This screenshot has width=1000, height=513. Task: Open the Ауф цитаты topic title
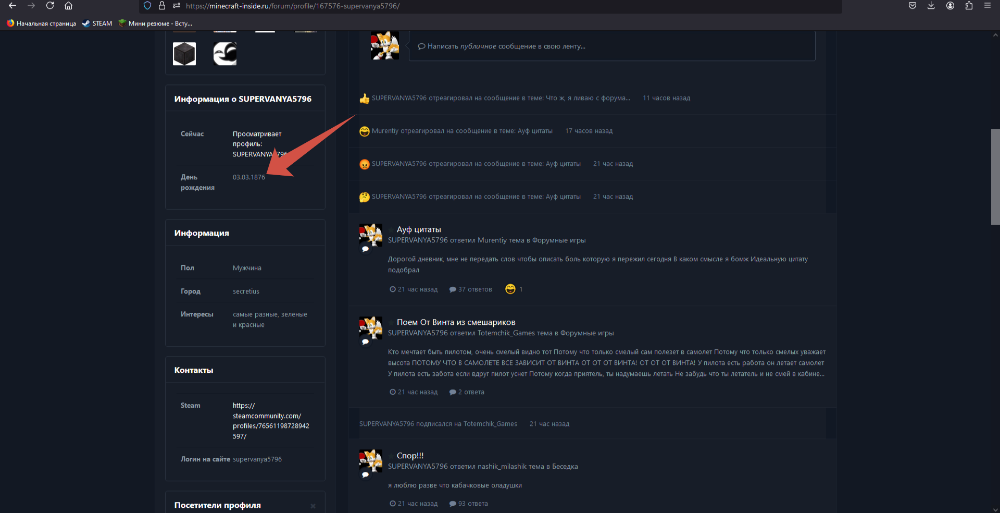click(418, 230)
